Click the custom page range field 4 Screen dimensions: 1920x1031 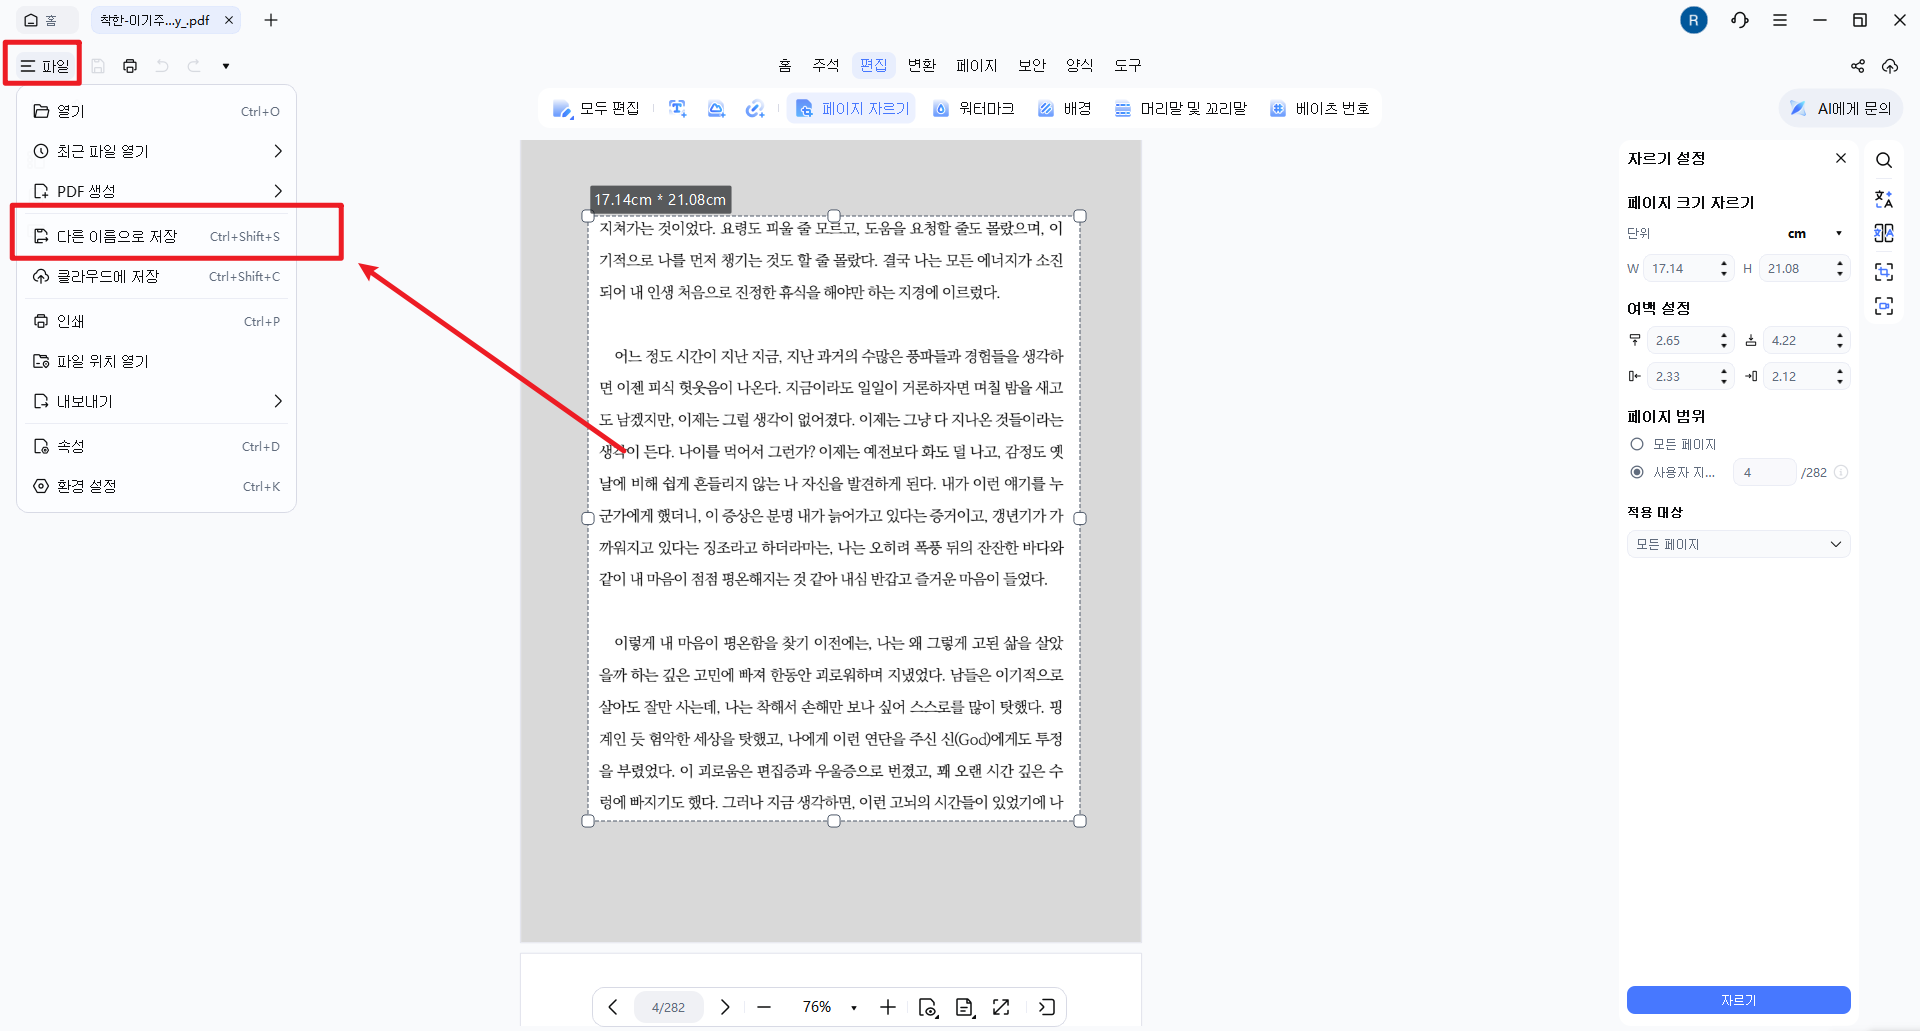[x=1764, y=472]
